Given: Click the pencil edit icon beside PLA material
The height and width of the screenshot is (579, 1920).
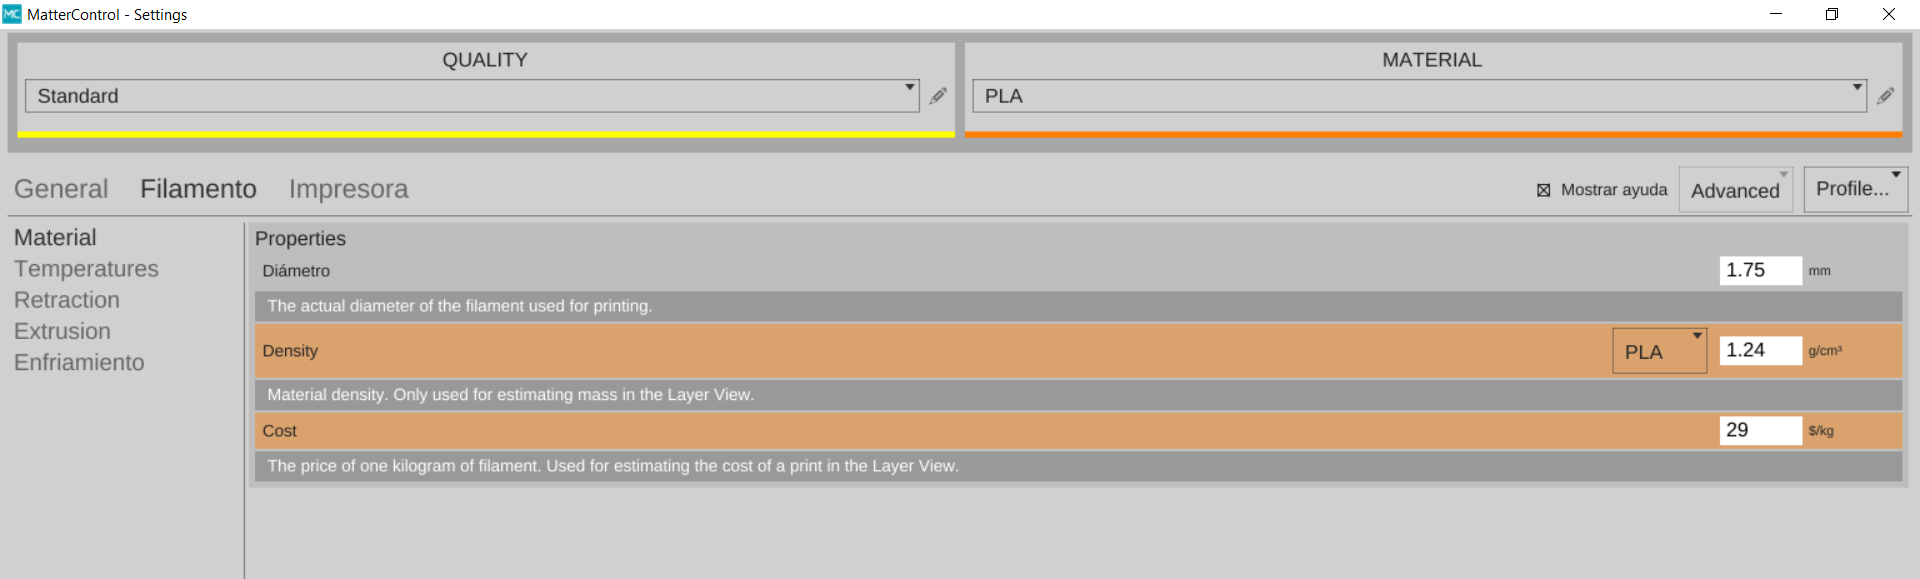Looking at the screenshot, I should [1885, 96].
